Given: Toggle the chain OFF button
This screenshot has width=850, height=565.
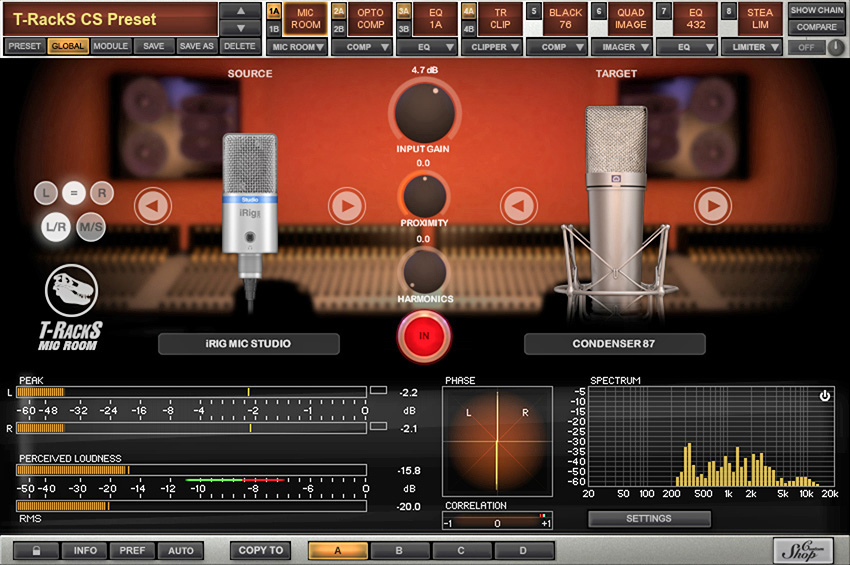Looking at the screenshot, I should click(x=806, y=47).
